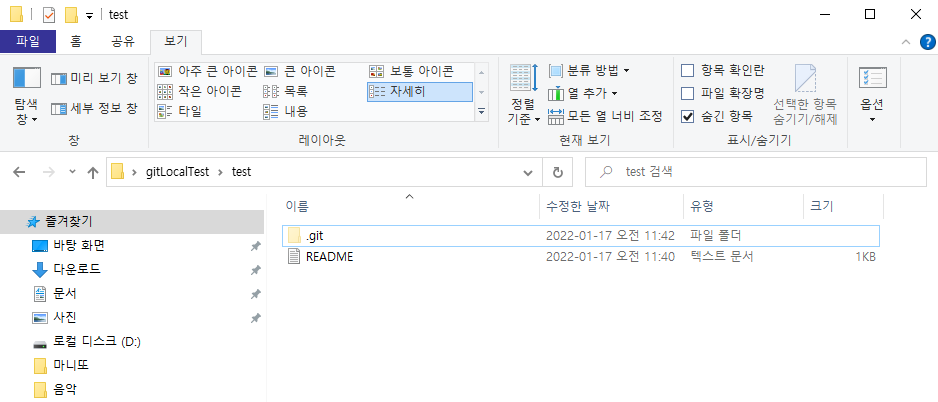Select the .git folder

click(580, 236)
